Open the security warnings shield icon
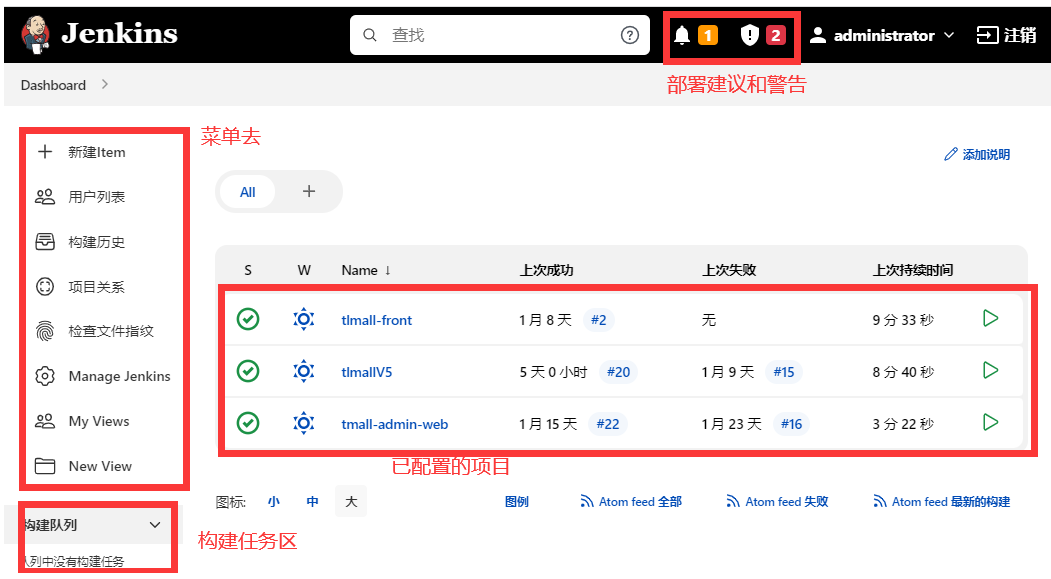1051x579 pixels. pyautogui.click(x=749, y=35)
